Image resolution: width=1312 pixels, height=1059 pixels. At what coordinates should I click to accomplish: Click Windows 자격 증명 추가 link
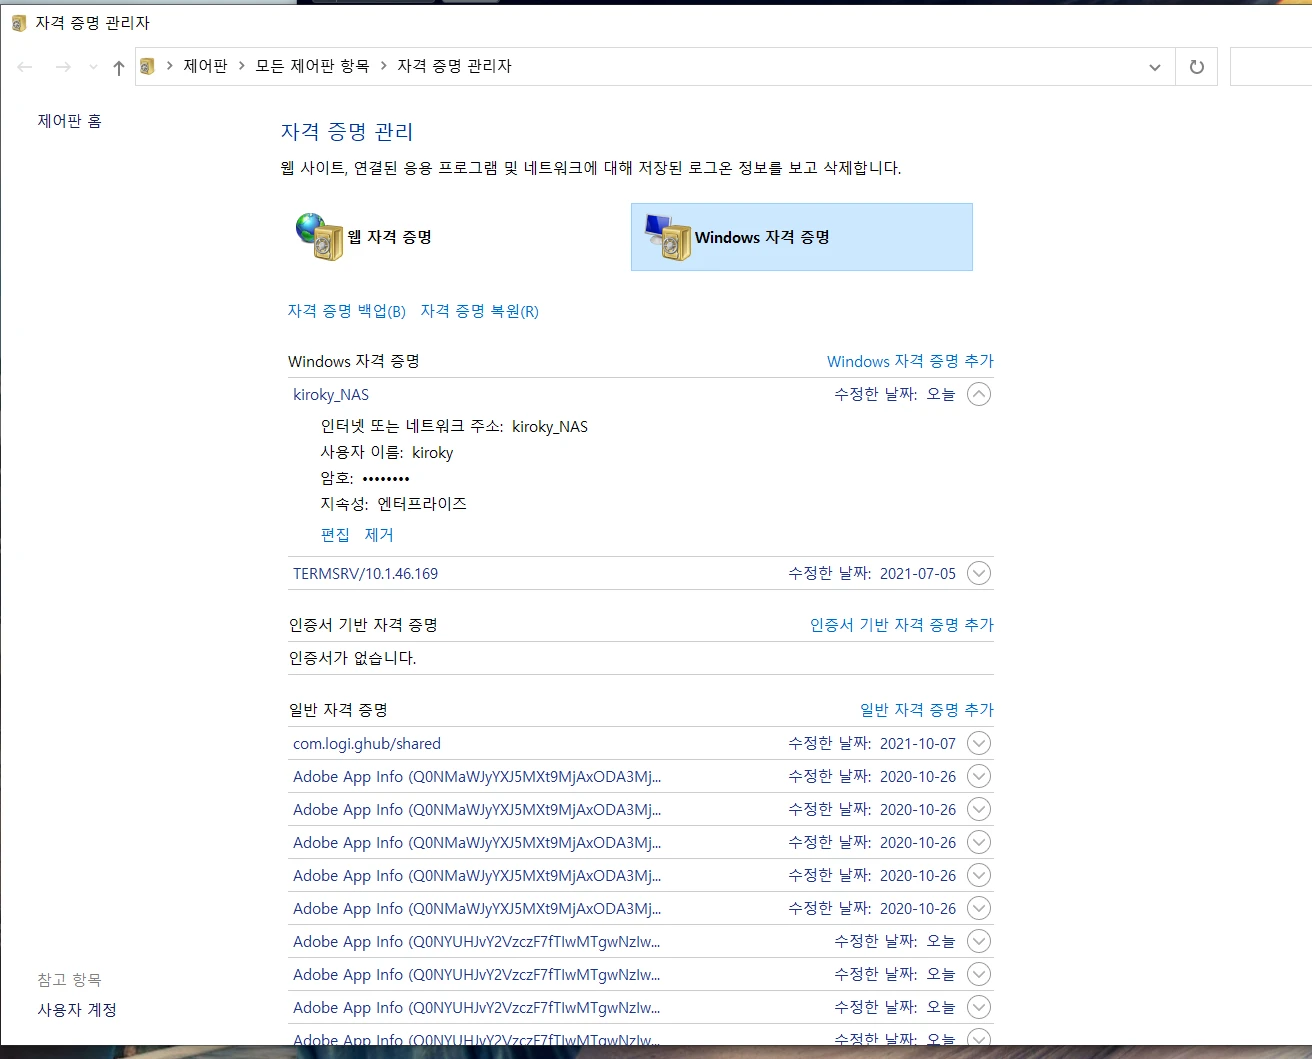coord(909,361)
